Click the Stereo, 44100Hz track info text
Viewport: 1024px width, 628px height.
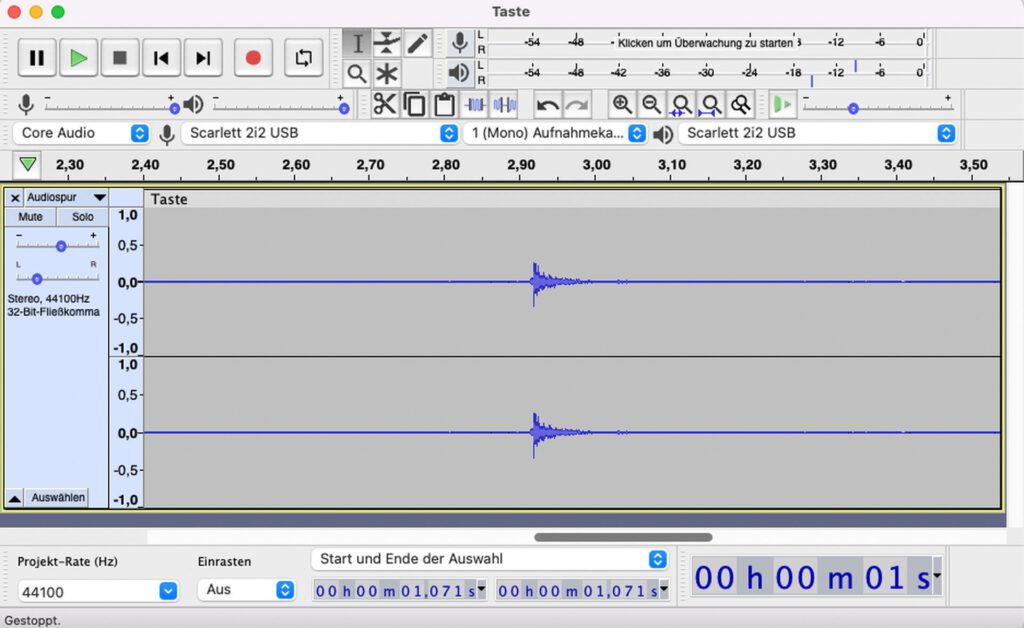49,299
